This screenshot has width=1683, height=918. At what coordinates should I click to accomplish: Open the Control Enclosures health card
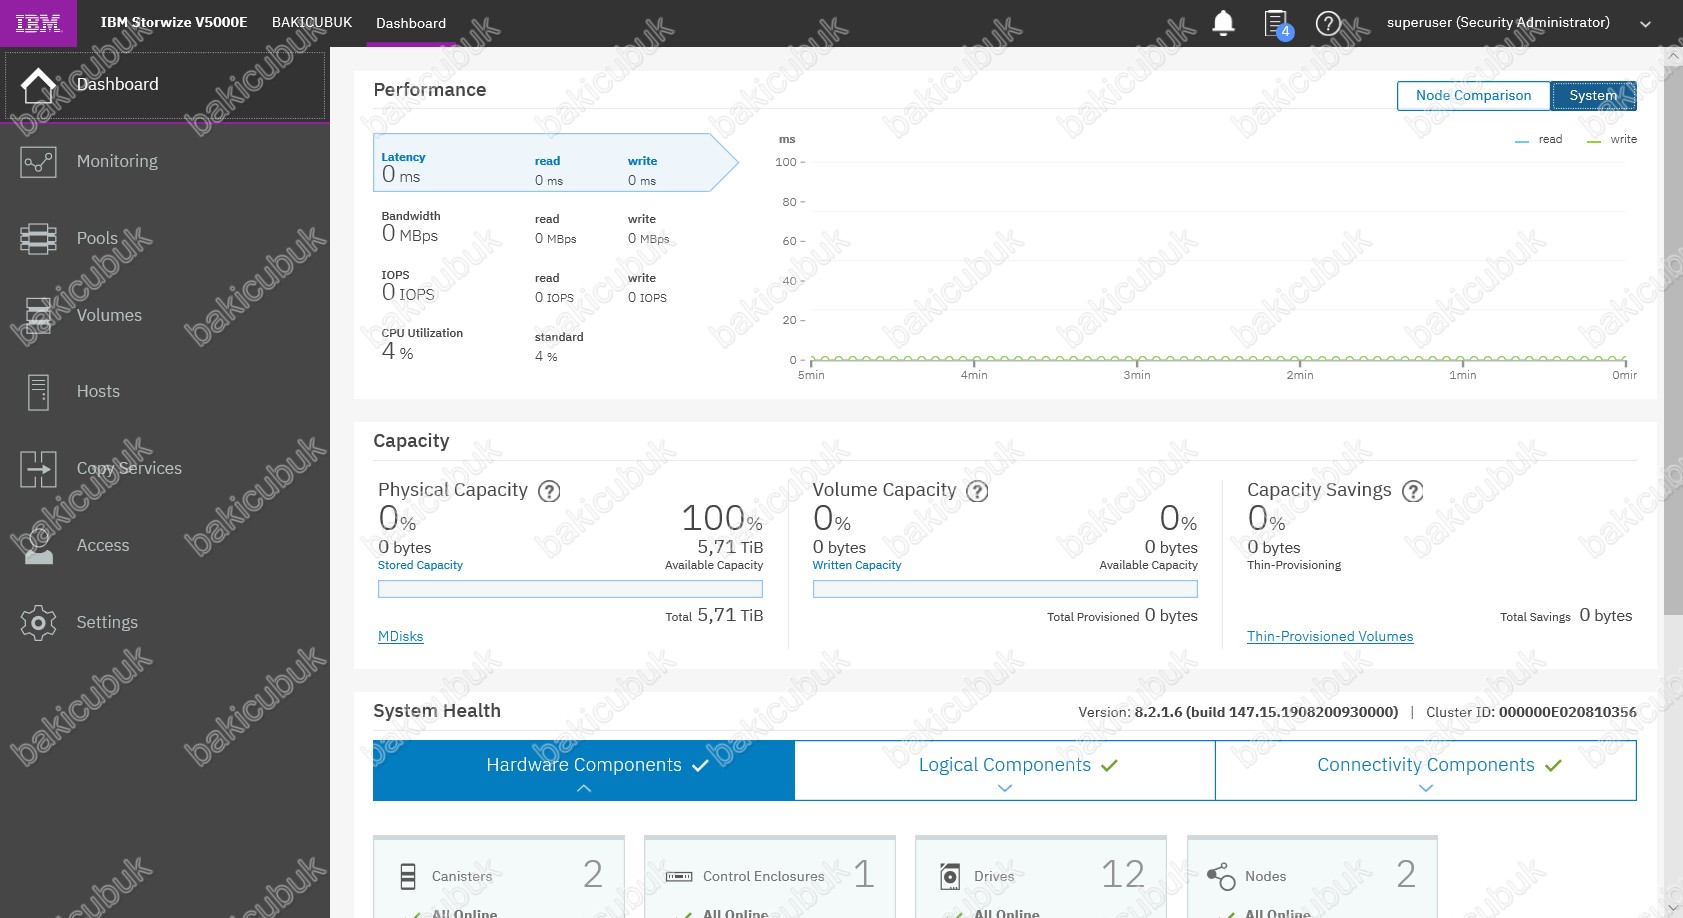770,877
